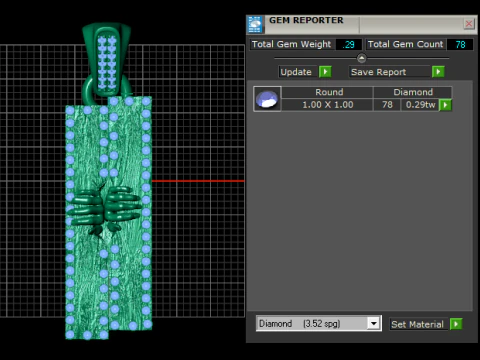Image resolution: width=480 pixels, height=360 pixels.
Task: Click the green arrow beside Set Material
Action: coord(456,324)
